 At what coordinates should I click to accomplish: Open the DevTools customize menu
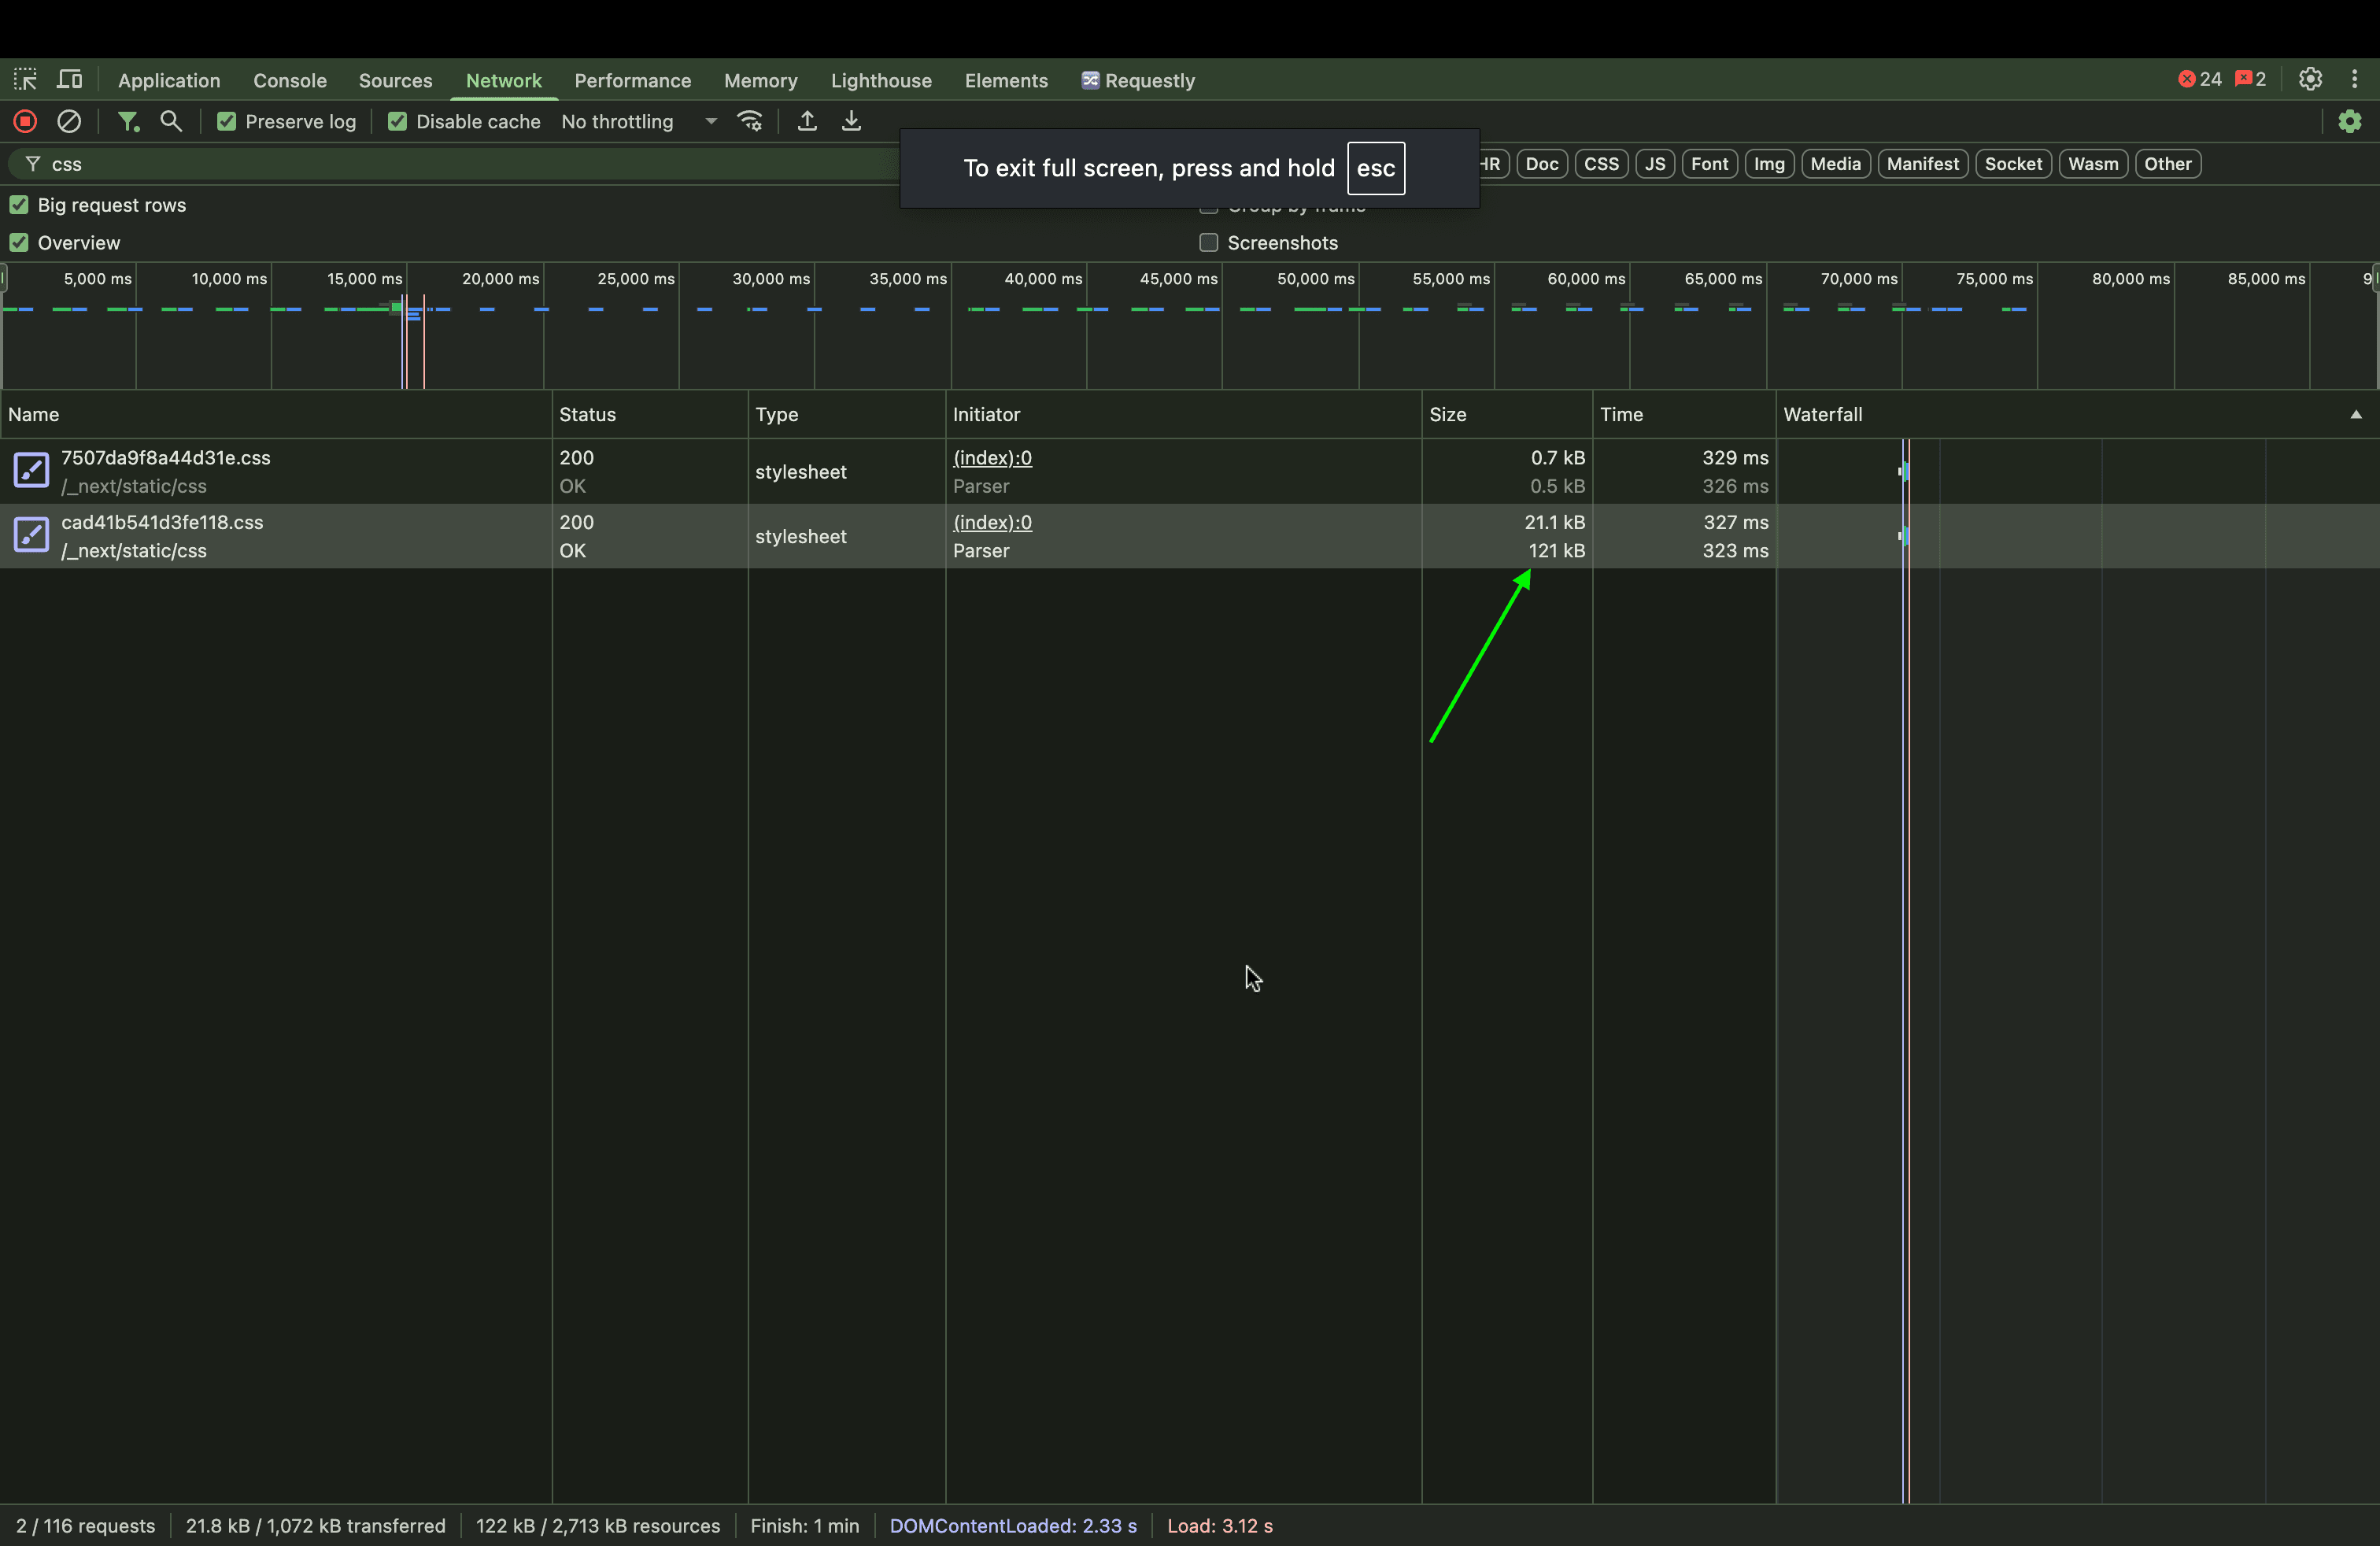[2355, 79]
